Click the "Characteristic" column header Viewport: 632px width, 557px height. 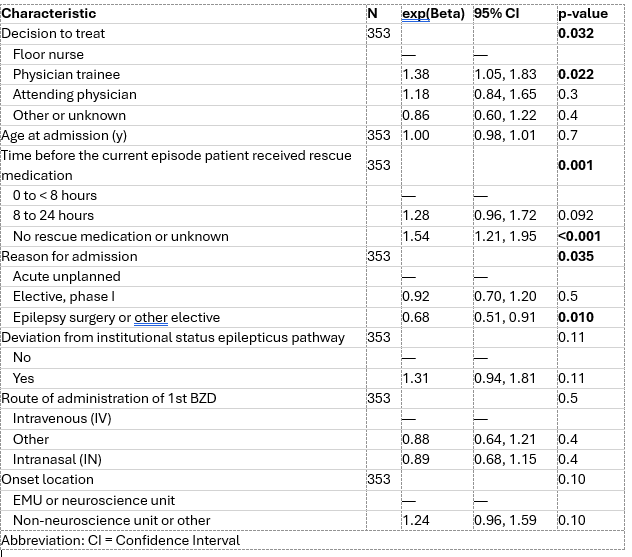point(49,14)
